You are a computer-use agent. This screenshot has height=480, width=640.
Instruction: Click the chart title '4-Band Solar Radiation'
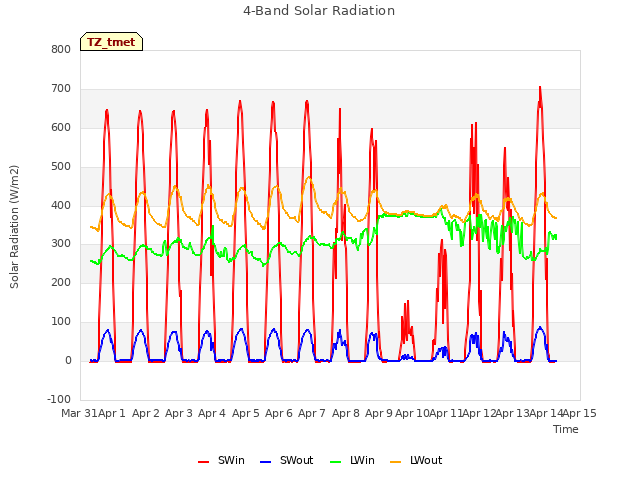(x=319, y=11)
